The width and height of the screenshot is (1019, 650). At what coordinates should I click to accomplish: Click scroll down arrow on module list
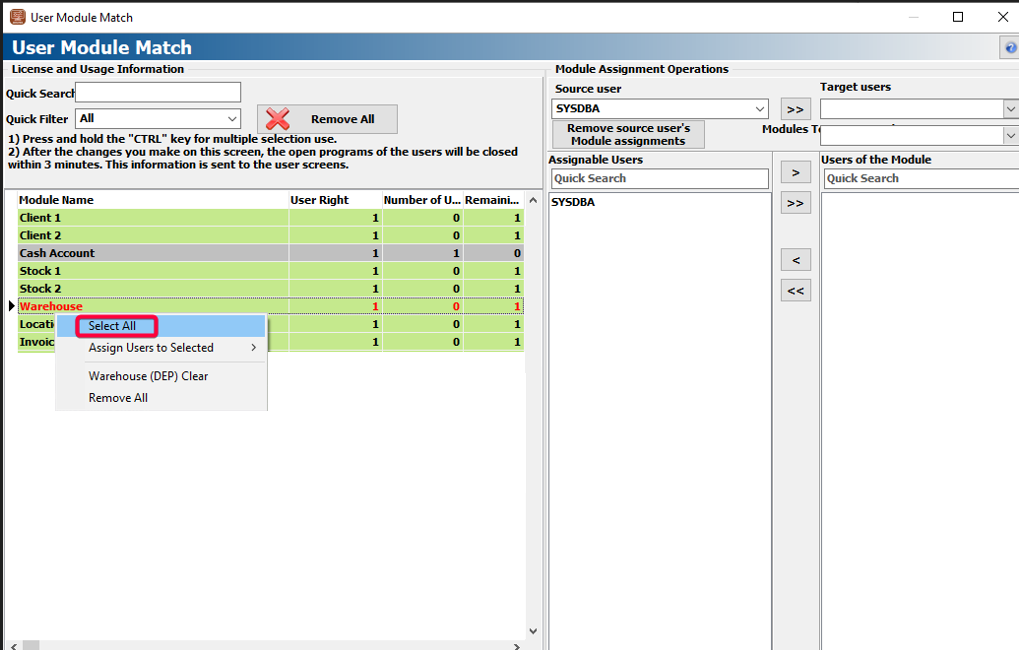(x=532, y=631)
